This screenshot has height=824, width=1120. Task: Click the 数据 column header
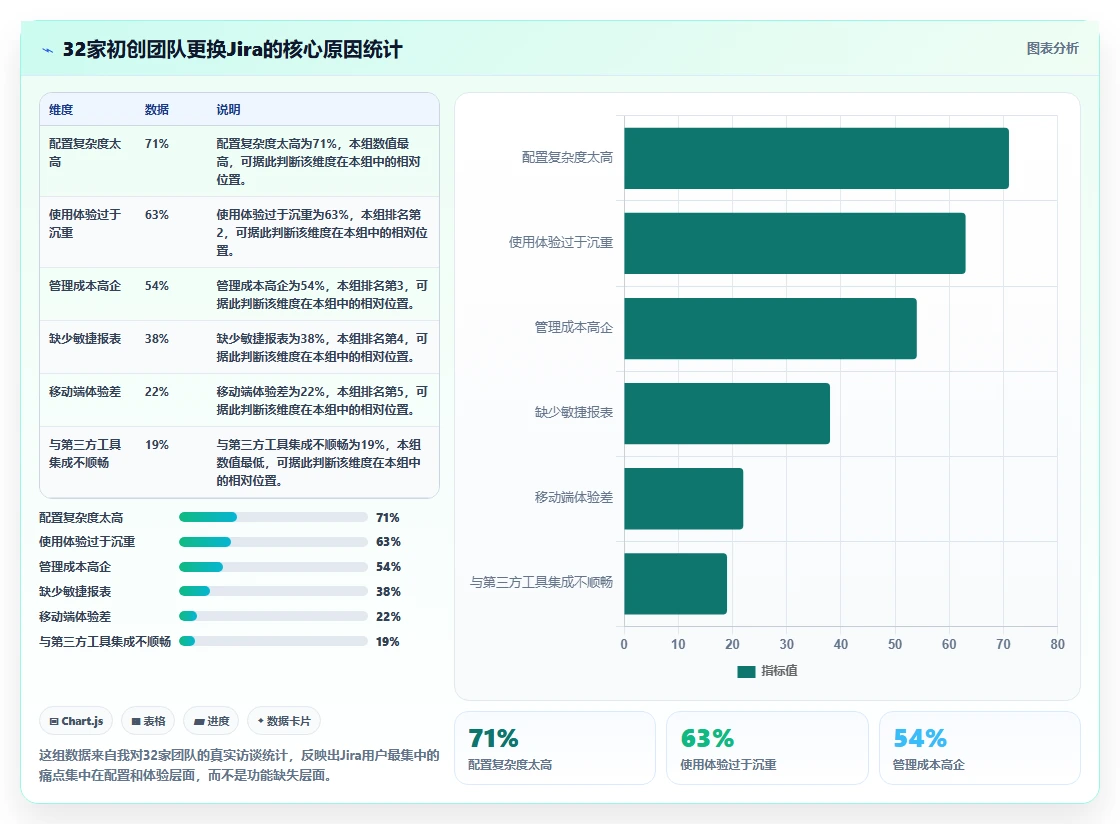[x=156, y=109]
